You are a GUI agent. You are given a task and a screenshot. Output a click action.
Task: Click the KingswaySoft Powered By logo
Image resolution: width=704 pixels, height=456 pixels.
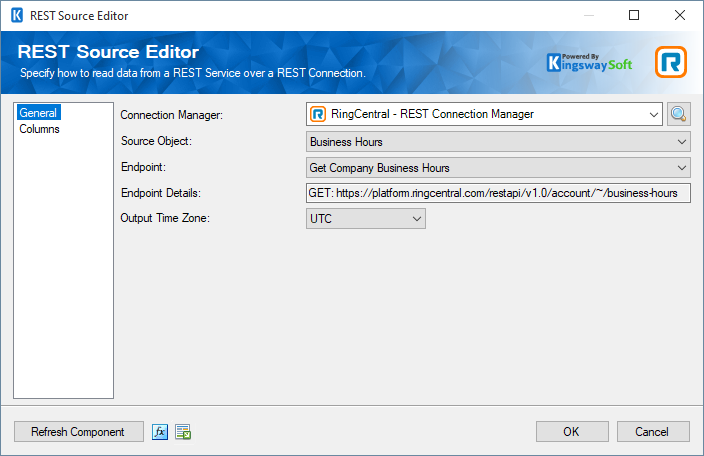pyautogui.click(x=589, y=63)
